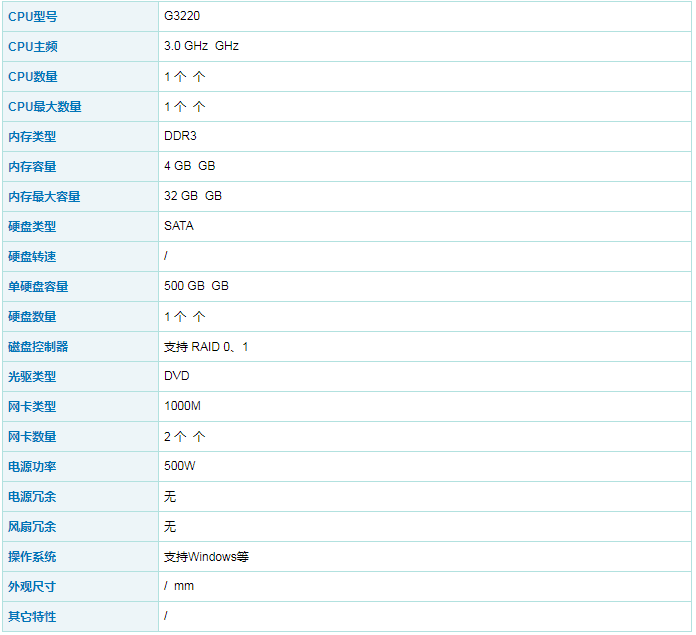Select the DDR3 memory type value

point(180,136)
